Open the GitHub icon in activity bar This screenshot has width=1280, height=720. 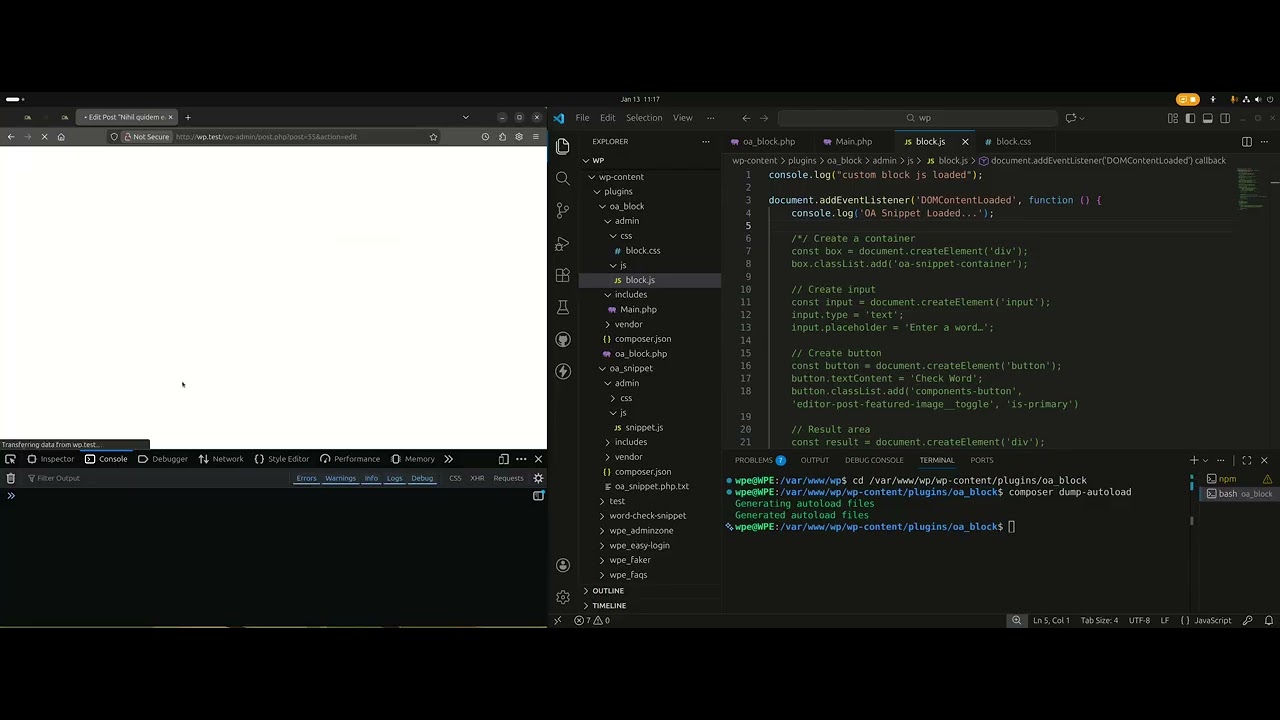click(562, 339)
